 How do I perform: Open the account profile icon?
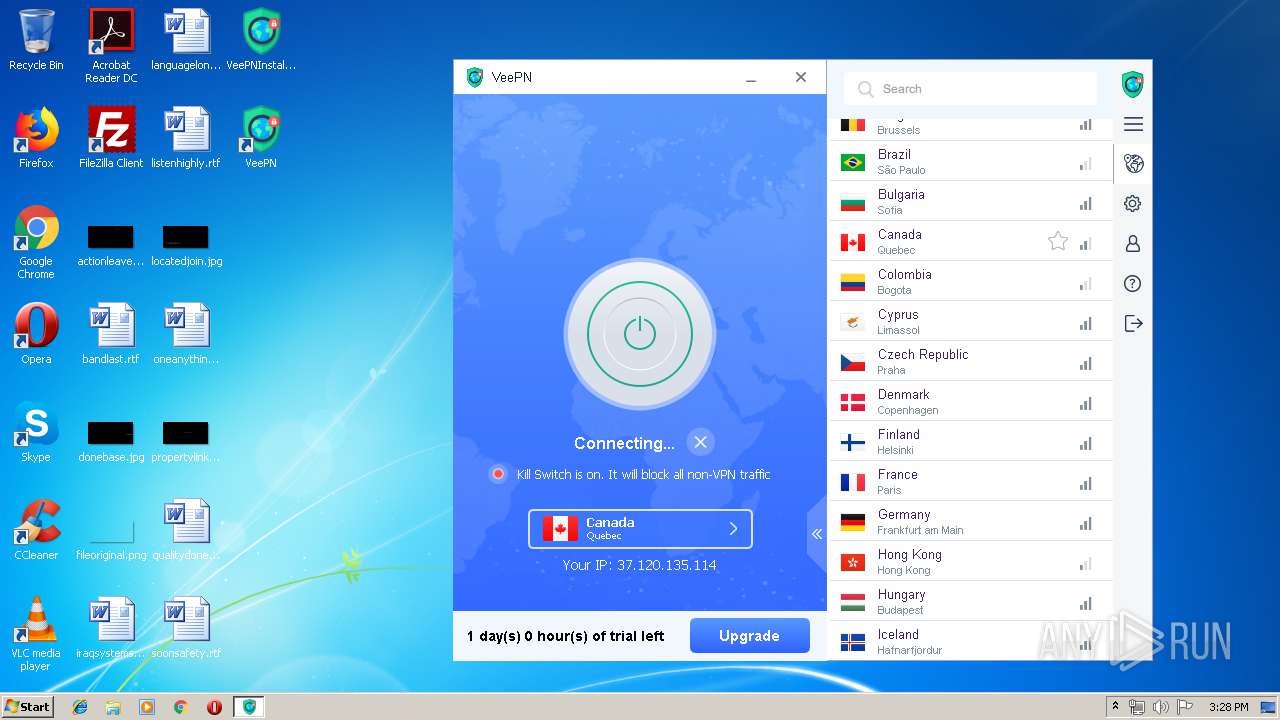(1133, 243)
